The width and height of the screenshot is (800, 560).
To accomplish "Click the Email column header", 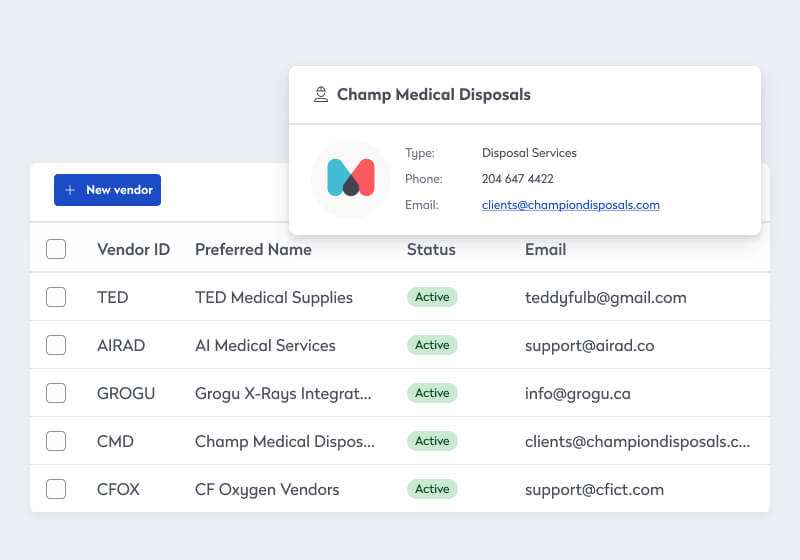I will pos(545,249).
